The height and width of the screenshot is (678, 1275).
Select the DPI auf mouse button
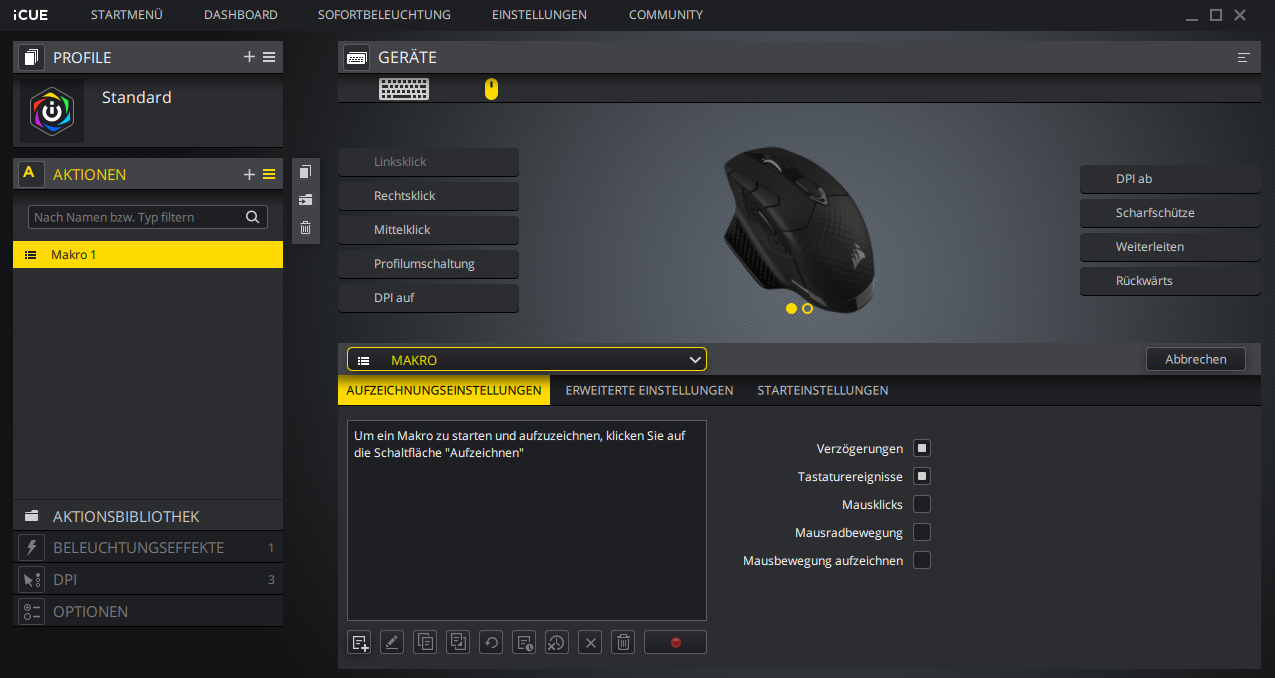428,298
